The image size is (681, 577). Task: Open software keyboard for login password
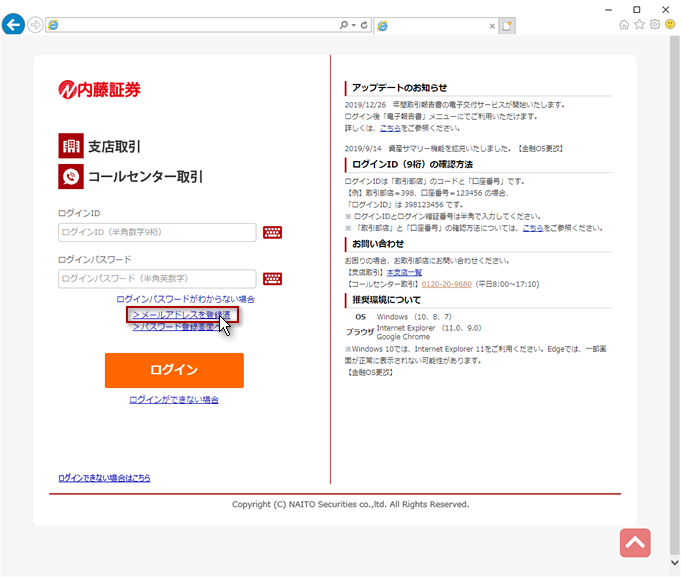pos(272,279)
